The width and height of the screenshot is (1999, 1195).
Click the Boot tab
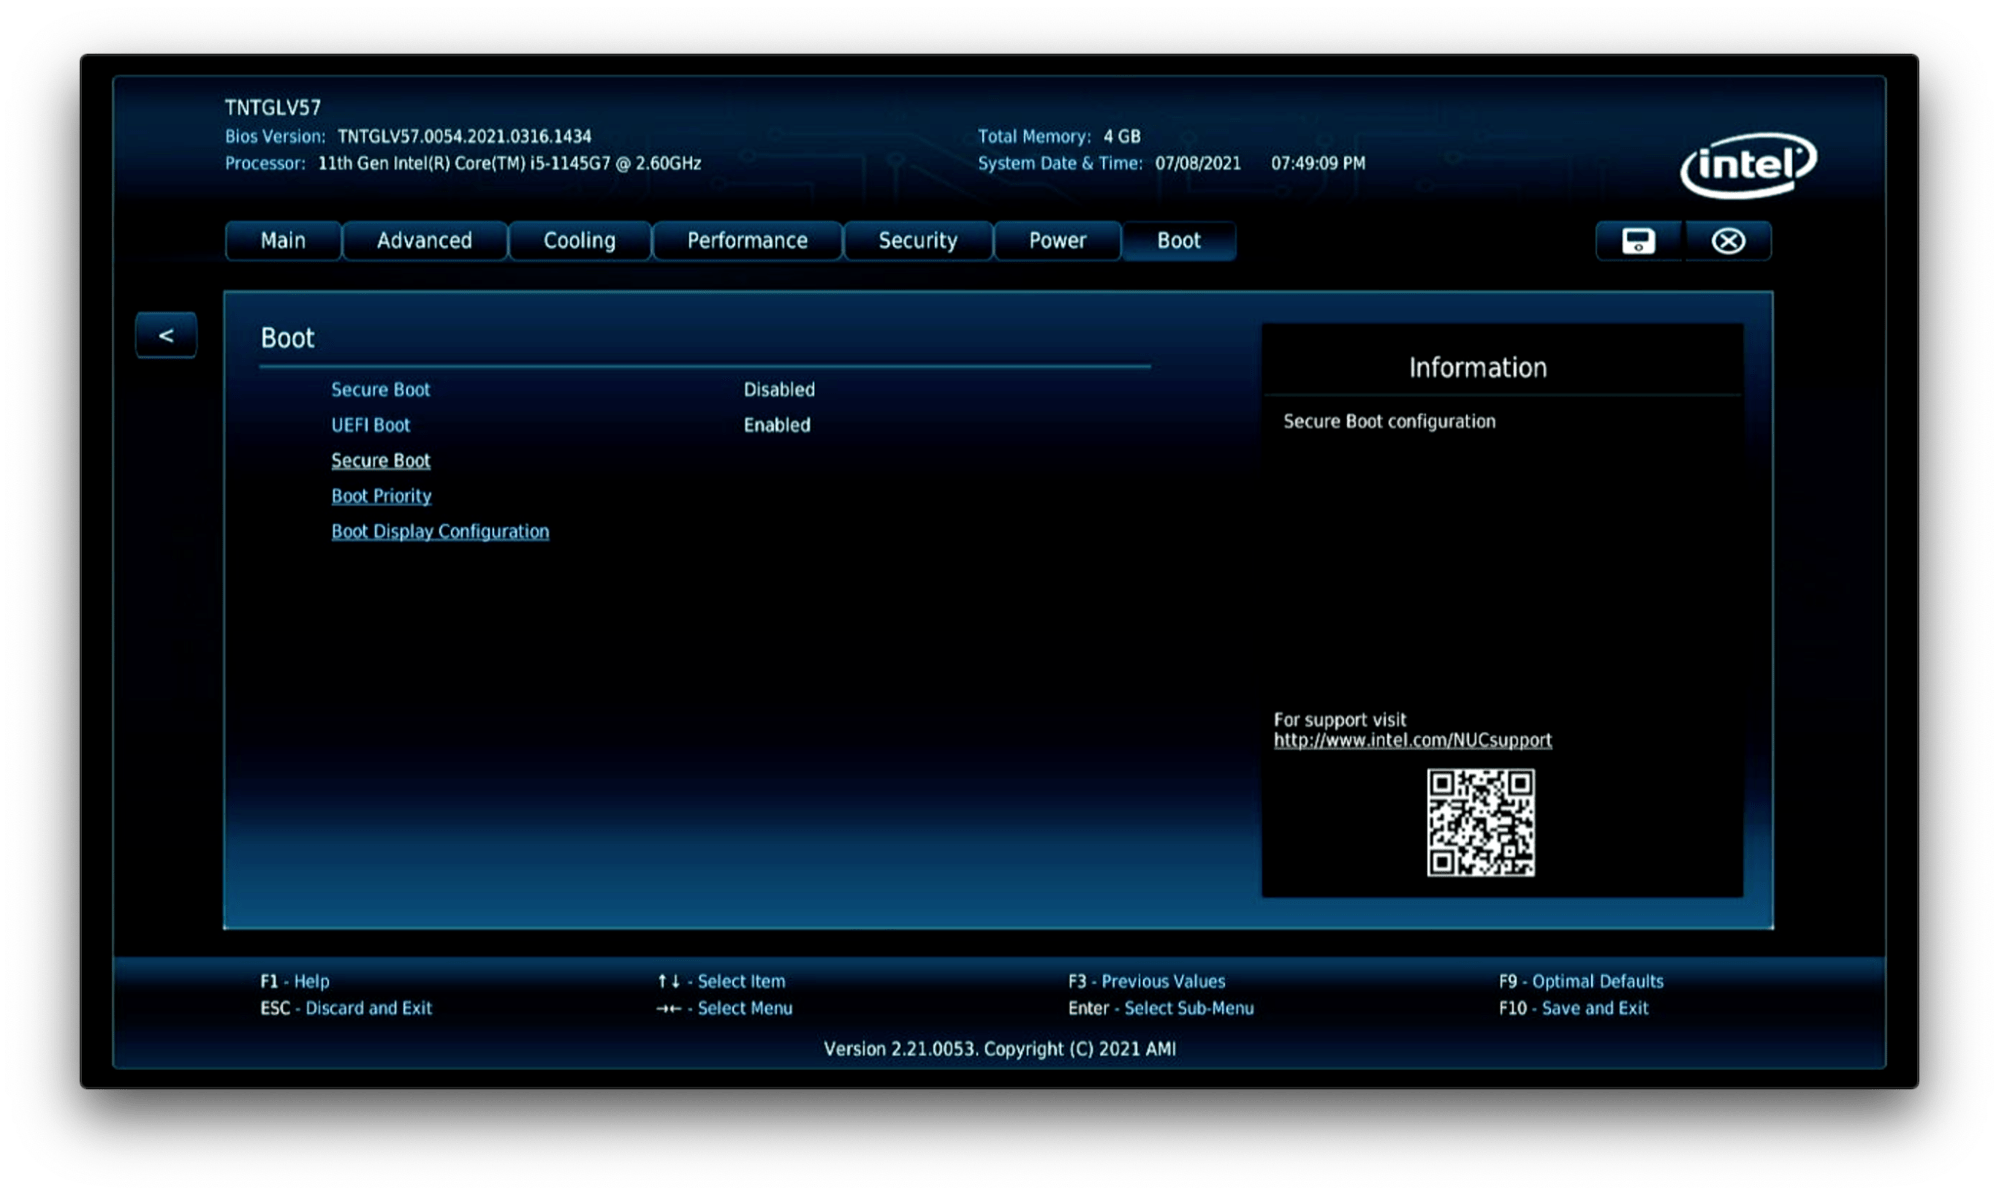(1178, 241)
